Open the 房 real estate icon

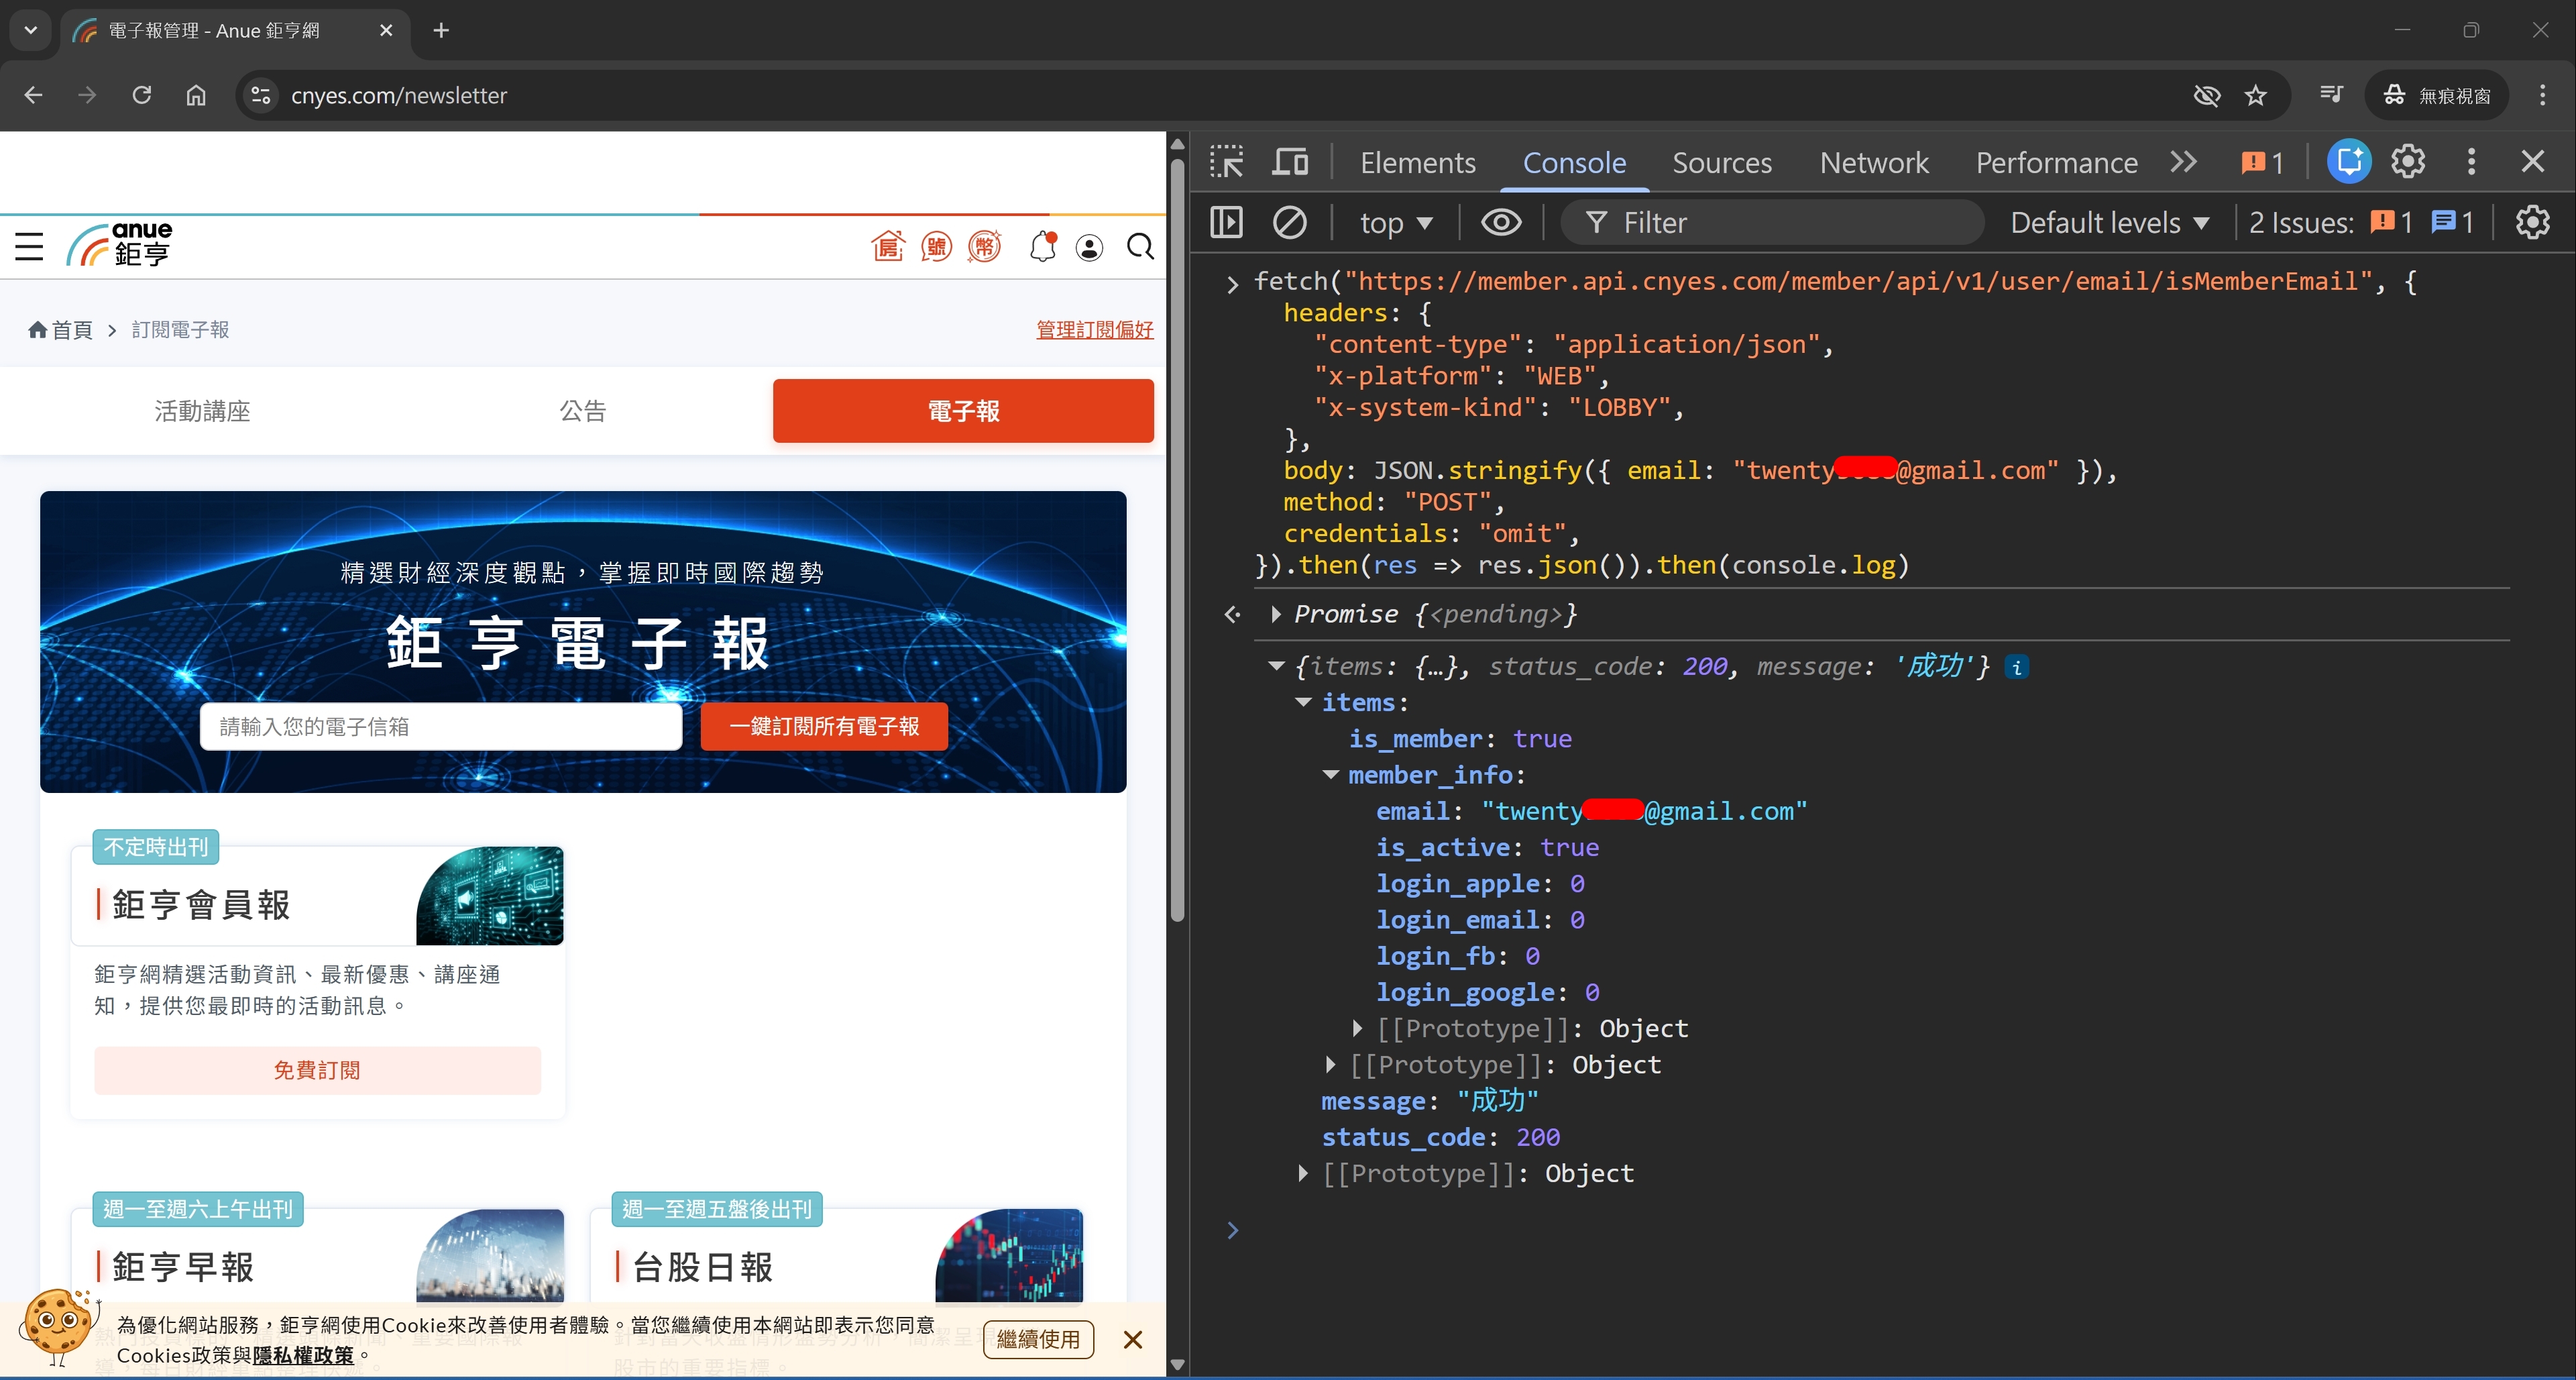point(887,246)
